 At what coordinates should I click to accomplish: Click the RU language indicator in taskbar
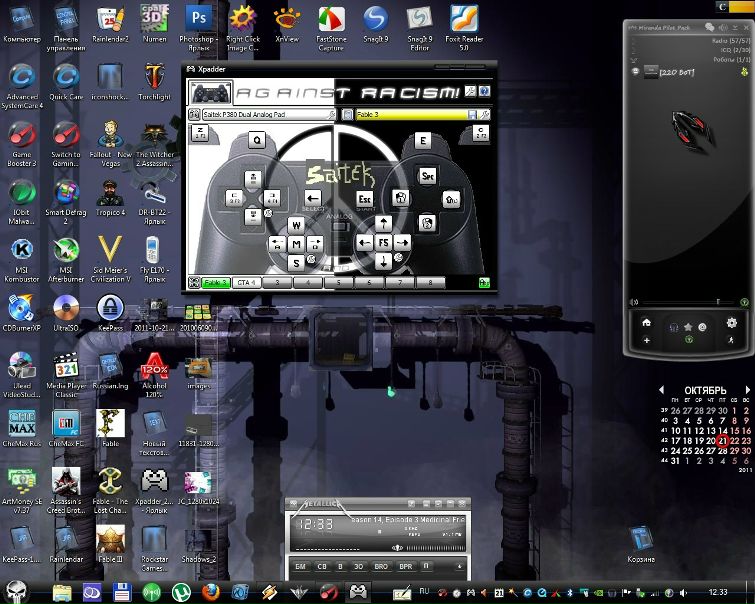pyautogui.click(x=424, y=591)
